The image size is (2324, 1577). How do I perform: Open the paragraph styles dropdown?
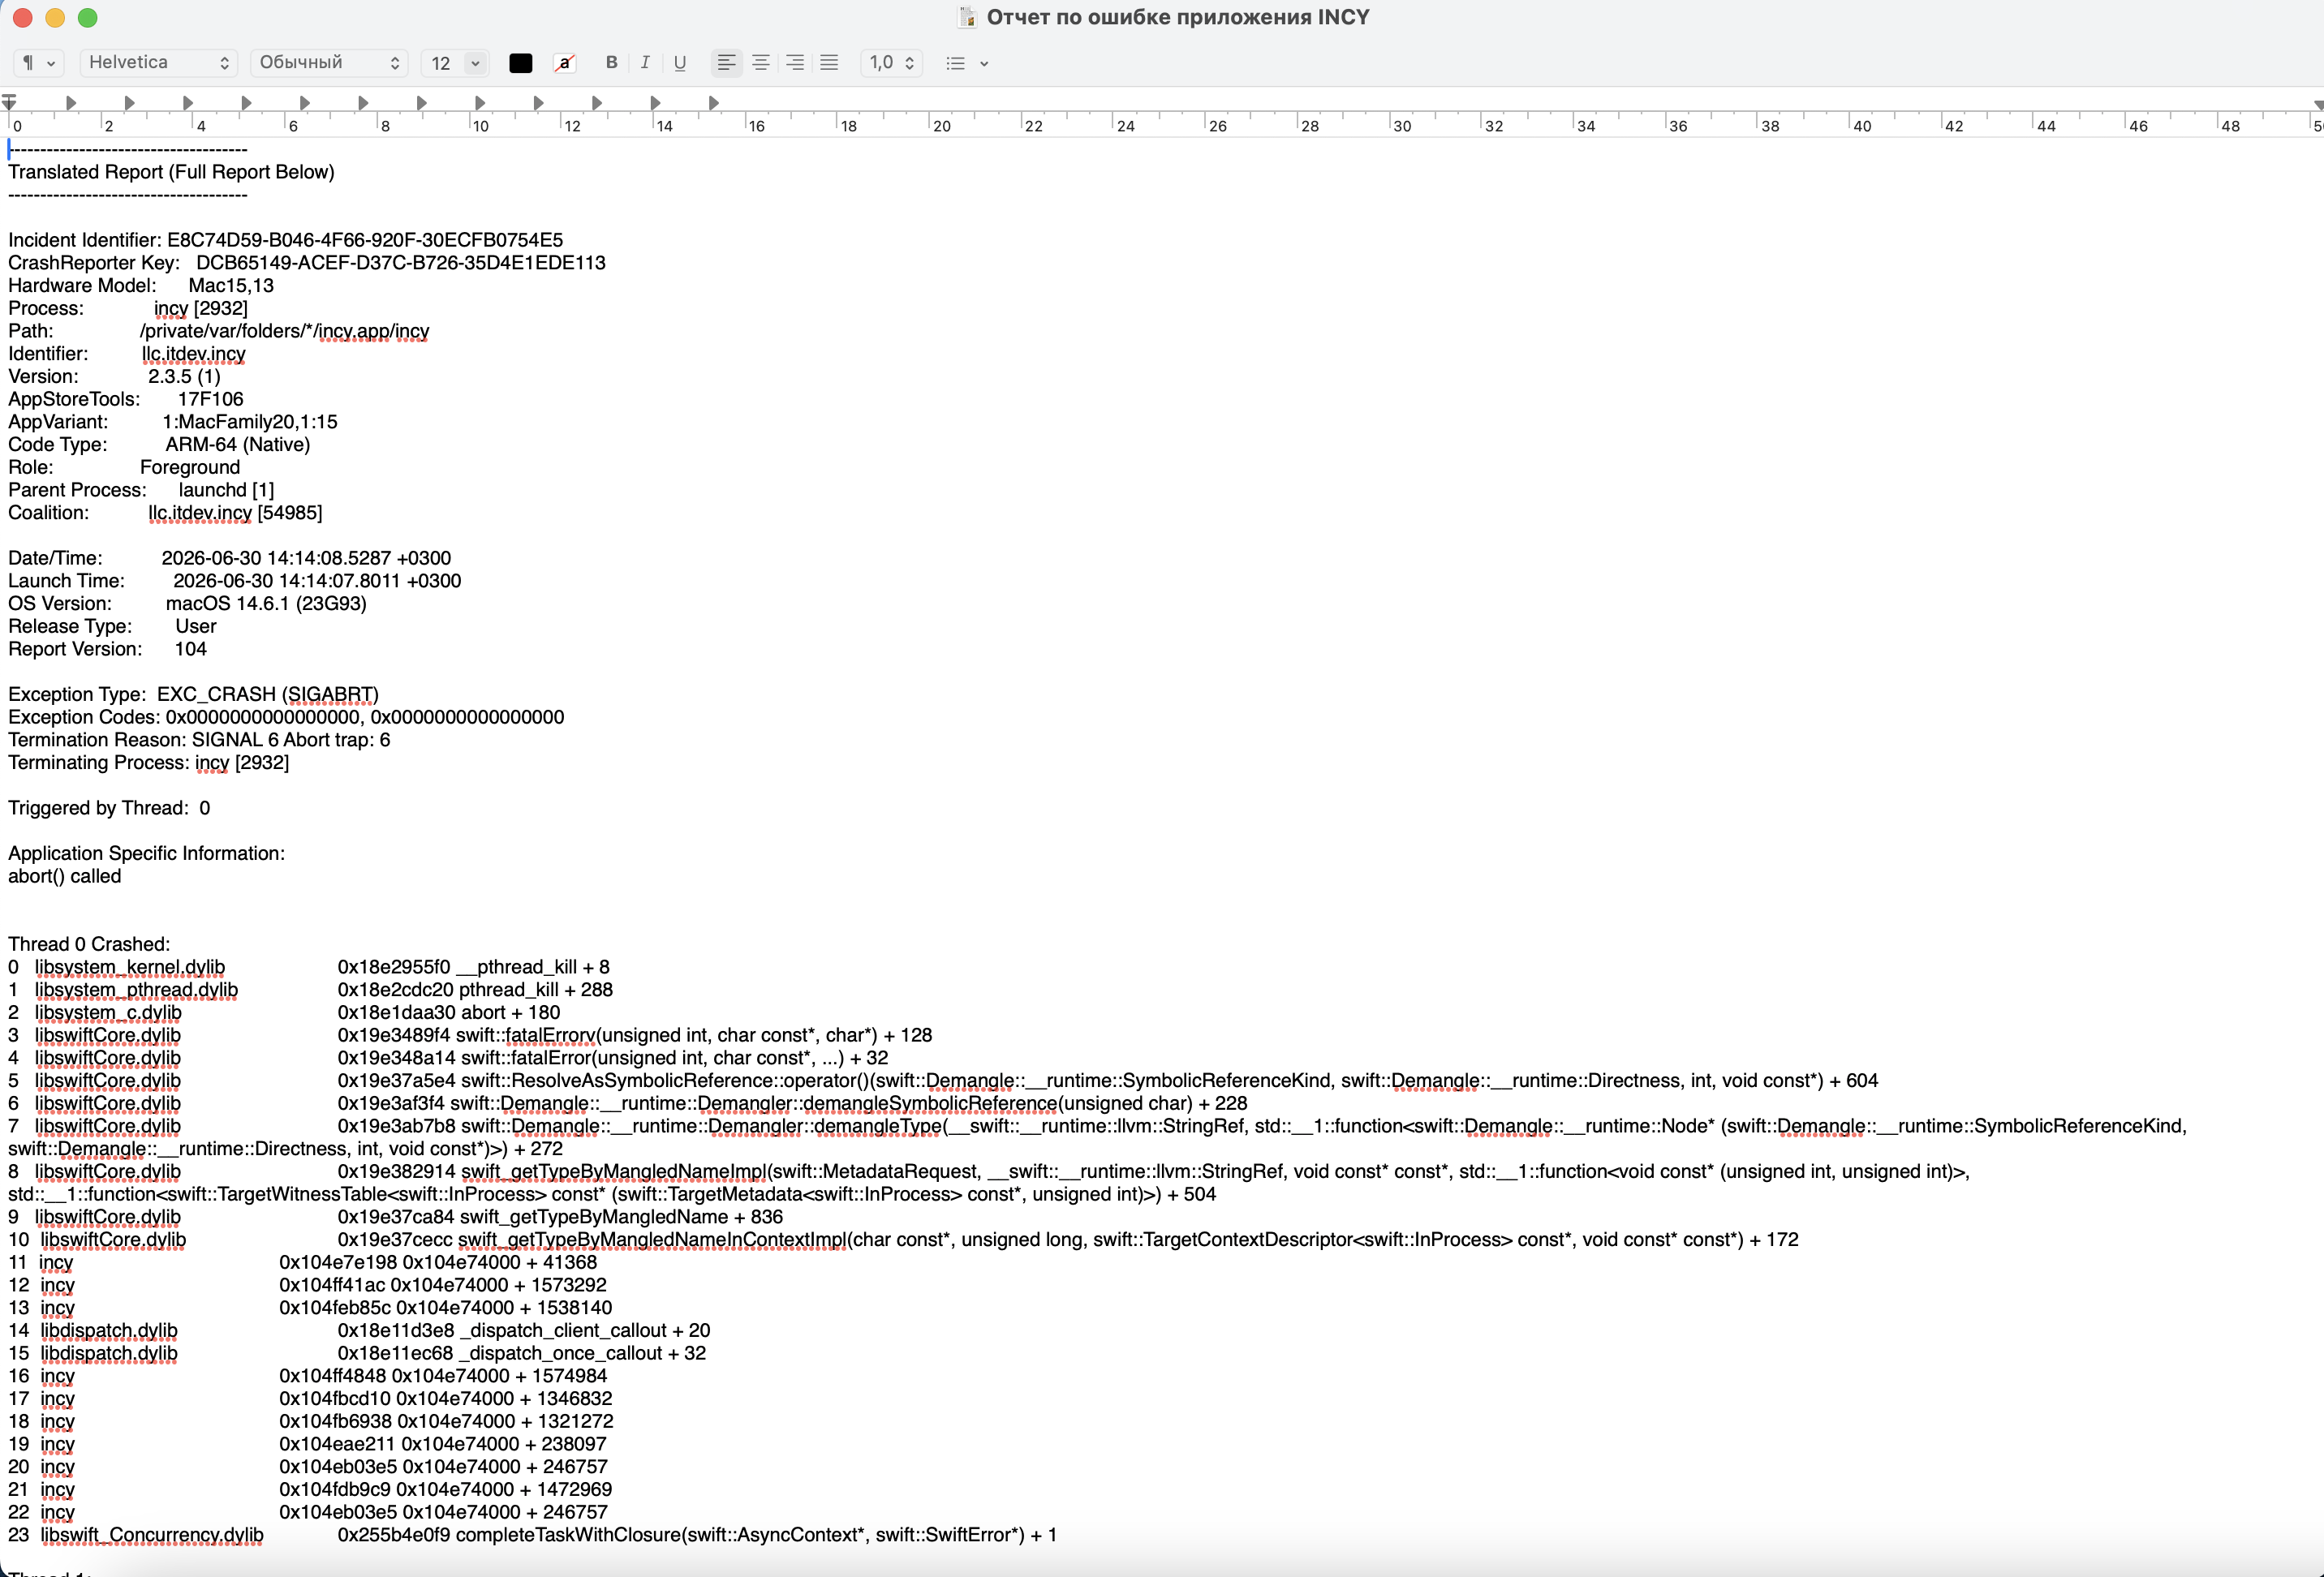[x=38, y=63]
